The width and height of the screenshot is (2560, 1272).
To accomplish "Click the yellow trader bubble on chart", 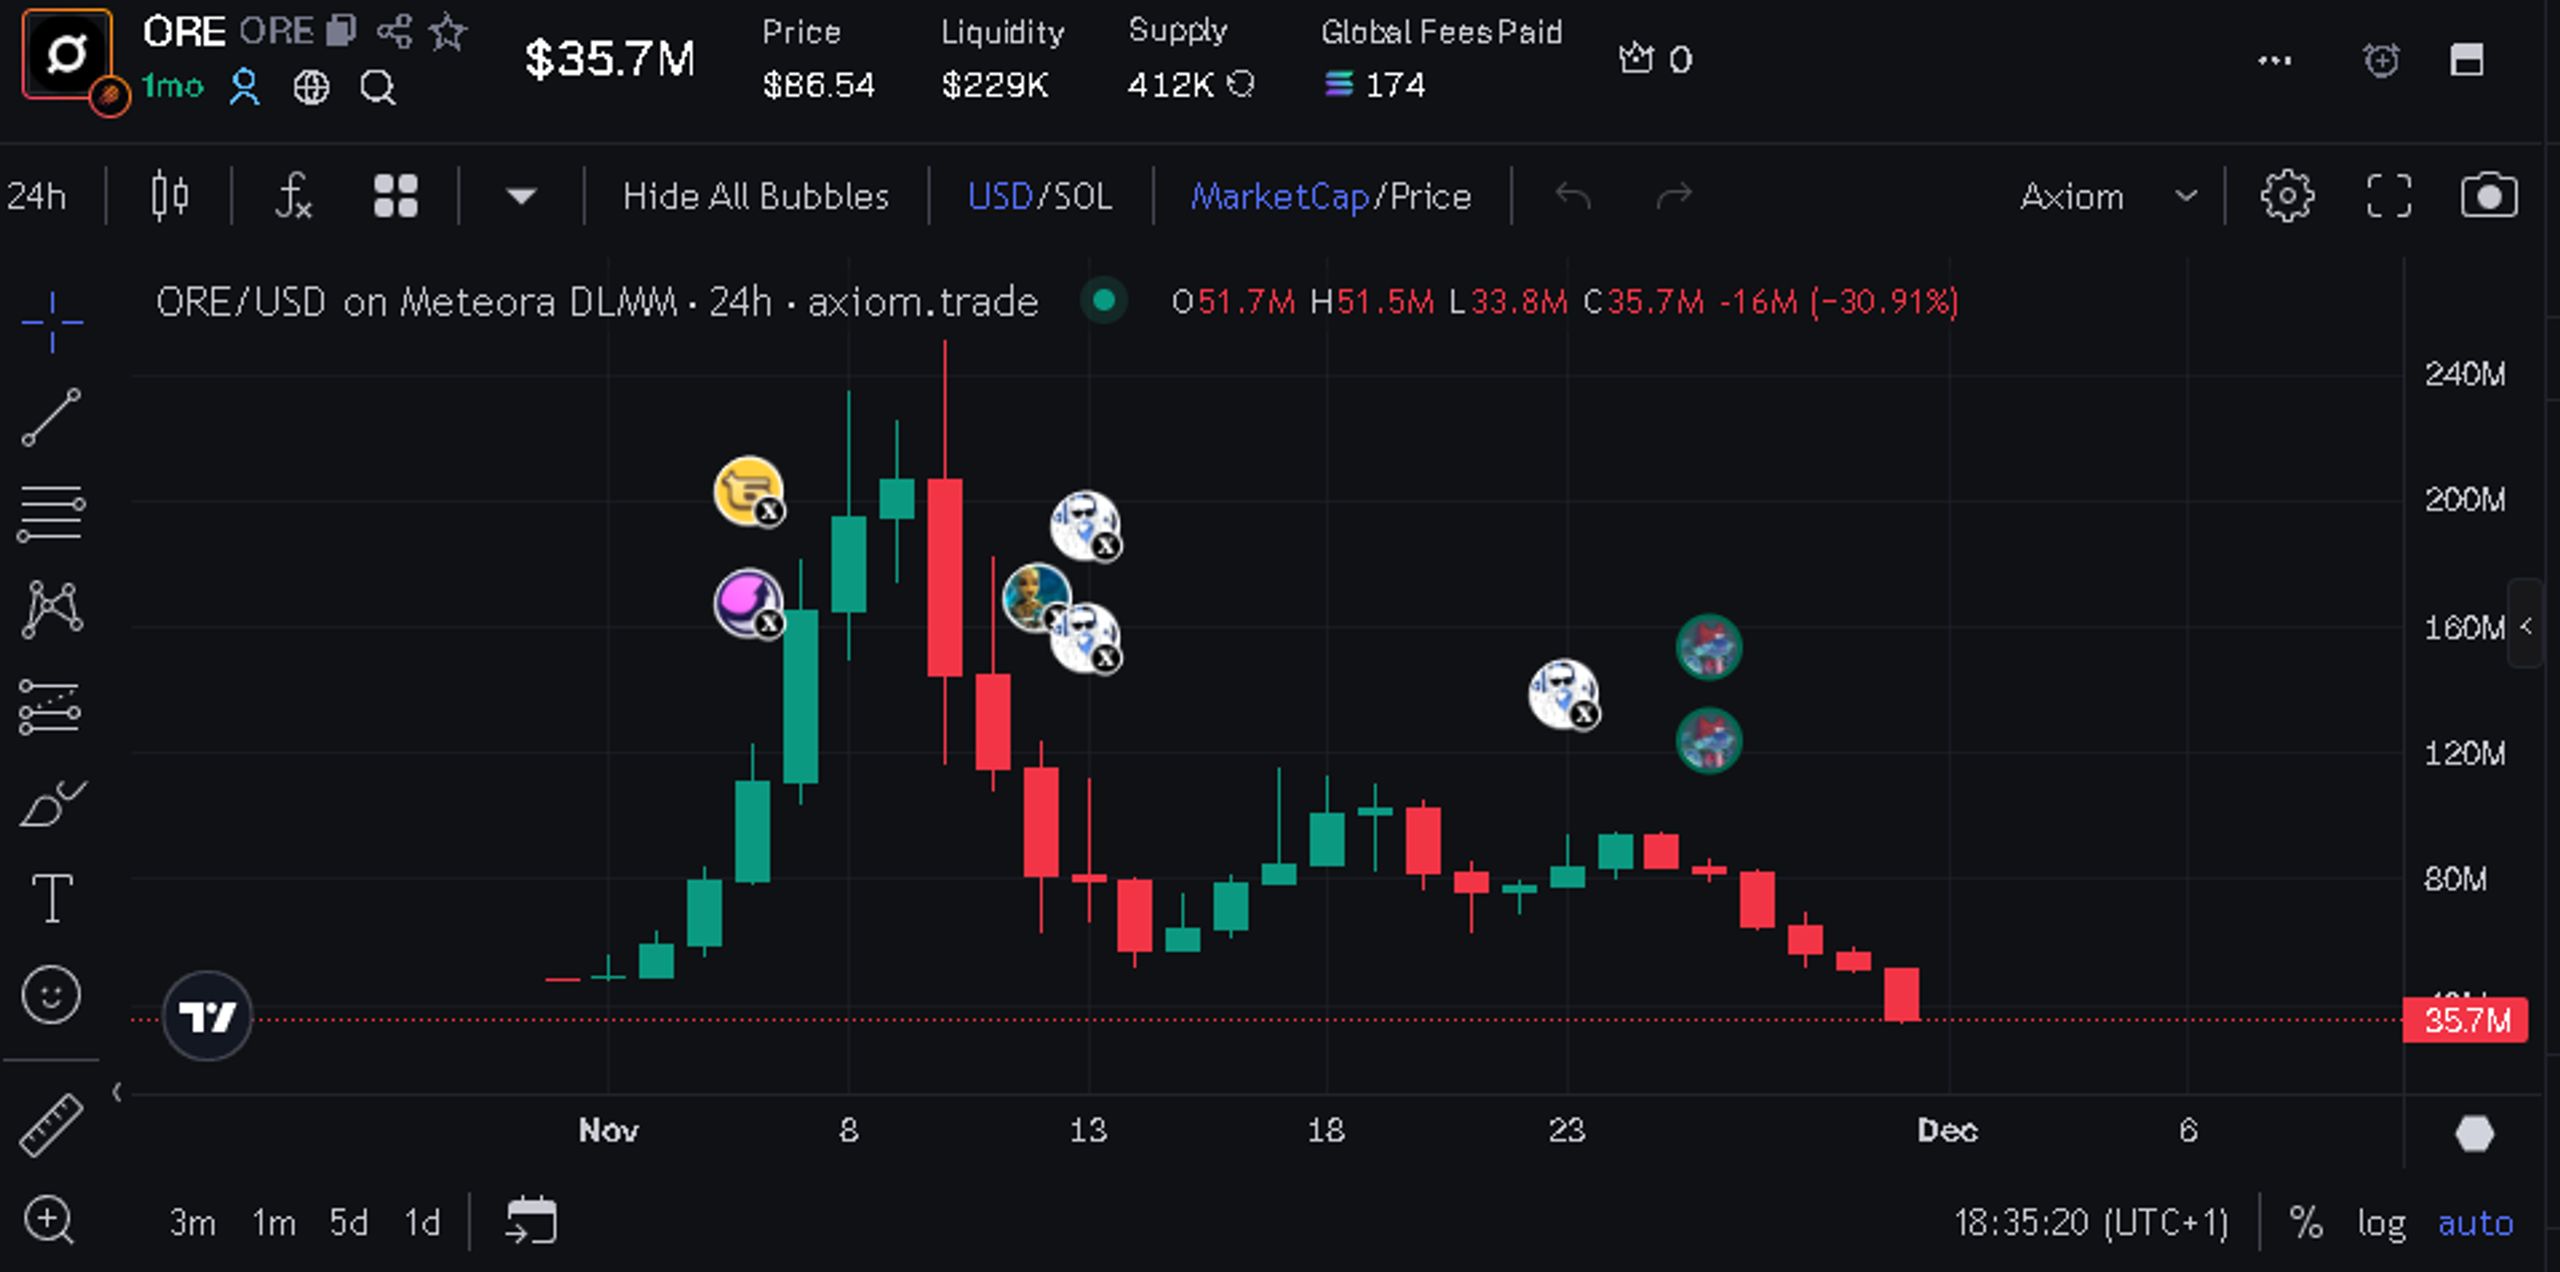I will click(748, 490).
